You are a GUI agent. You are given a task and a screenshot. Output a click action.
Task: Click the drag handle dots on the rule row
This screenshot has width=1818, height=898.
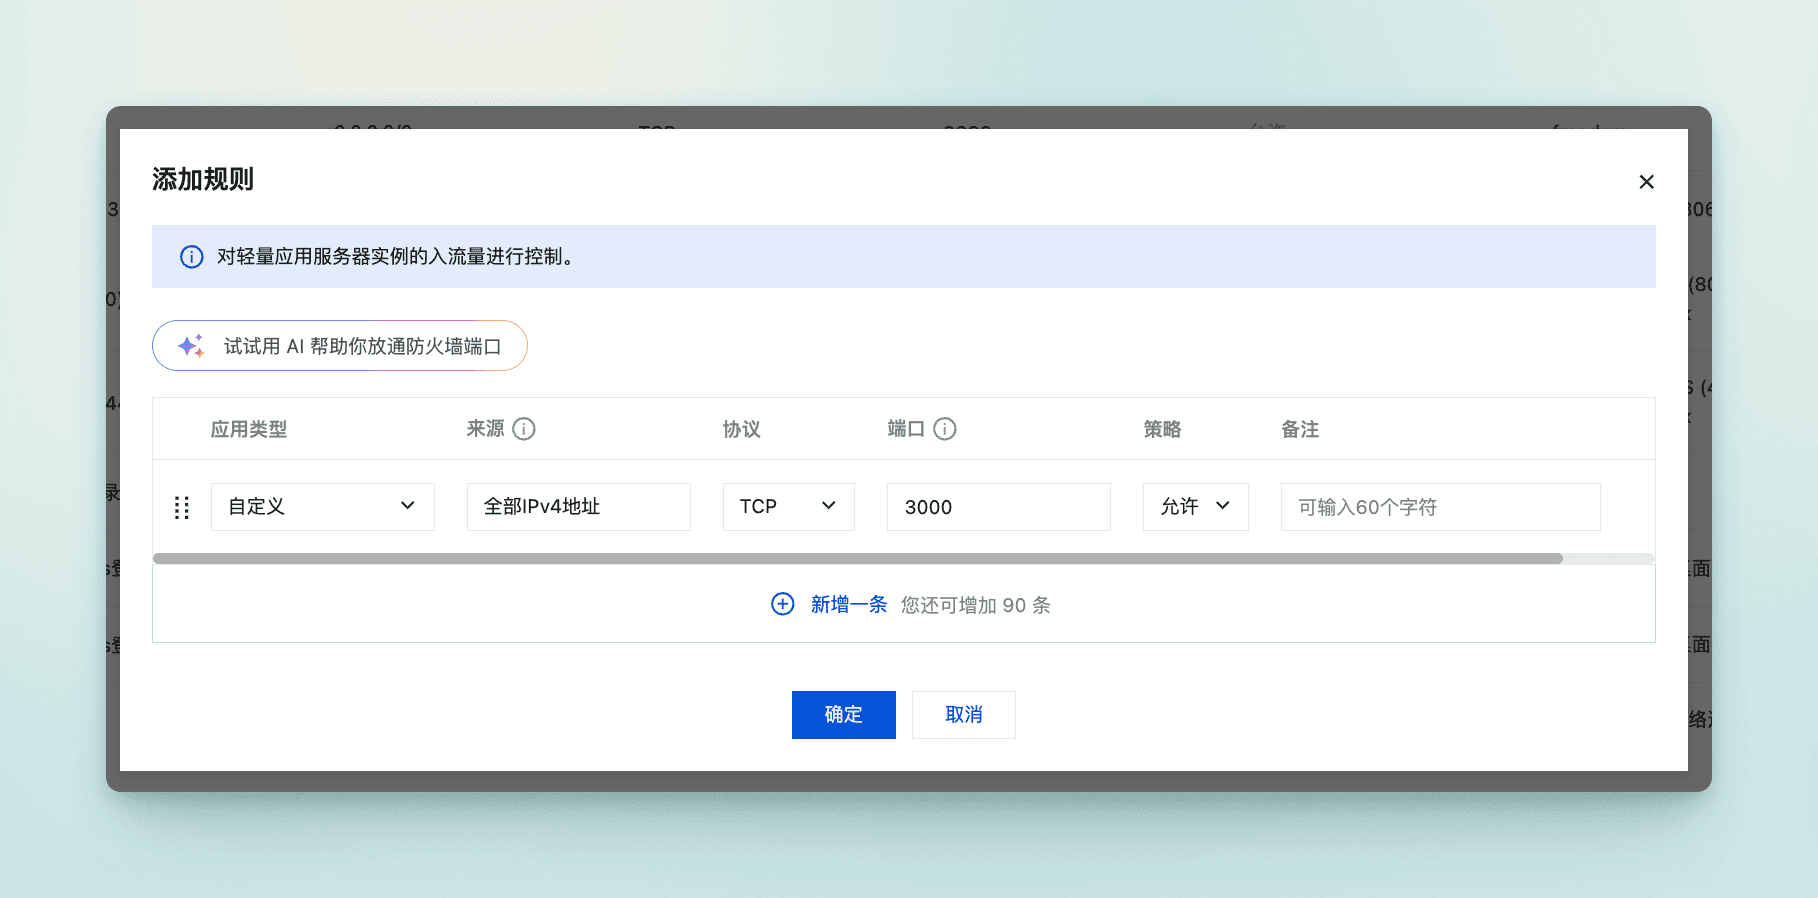pos(182,507)
